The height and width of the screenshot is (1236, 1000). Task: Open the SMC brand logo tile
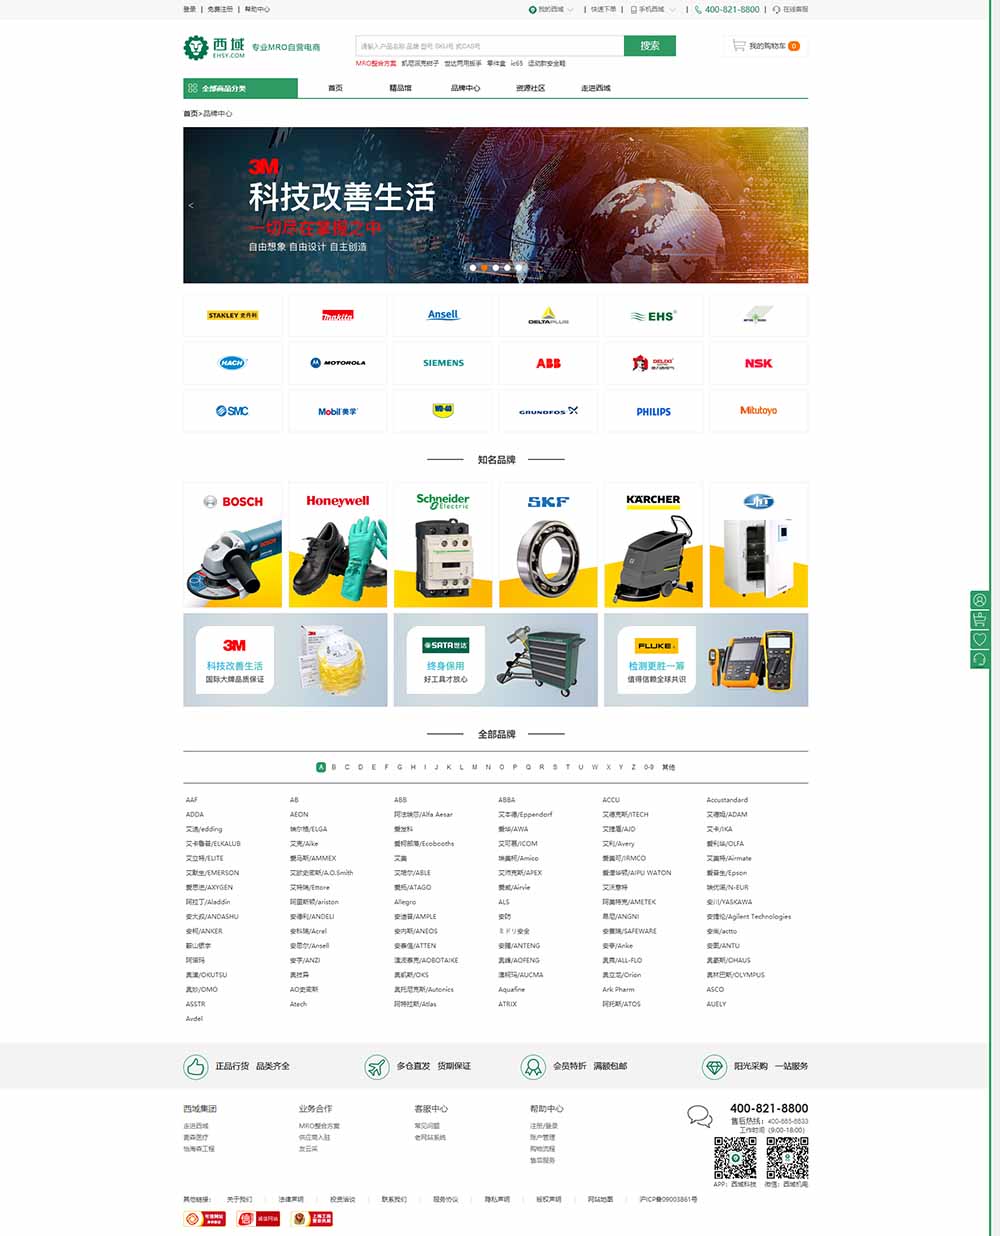[x=233, y=411]
